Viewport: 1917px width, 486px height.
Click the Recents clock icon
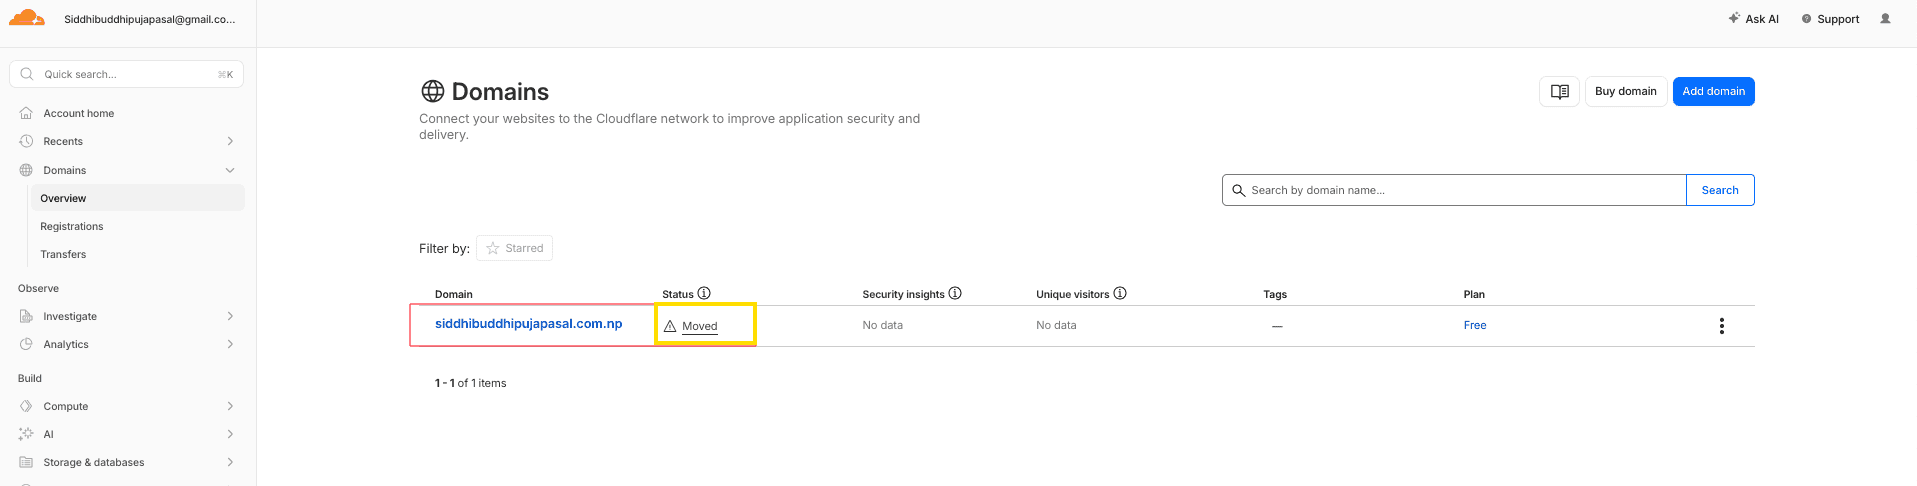(26, 141)
